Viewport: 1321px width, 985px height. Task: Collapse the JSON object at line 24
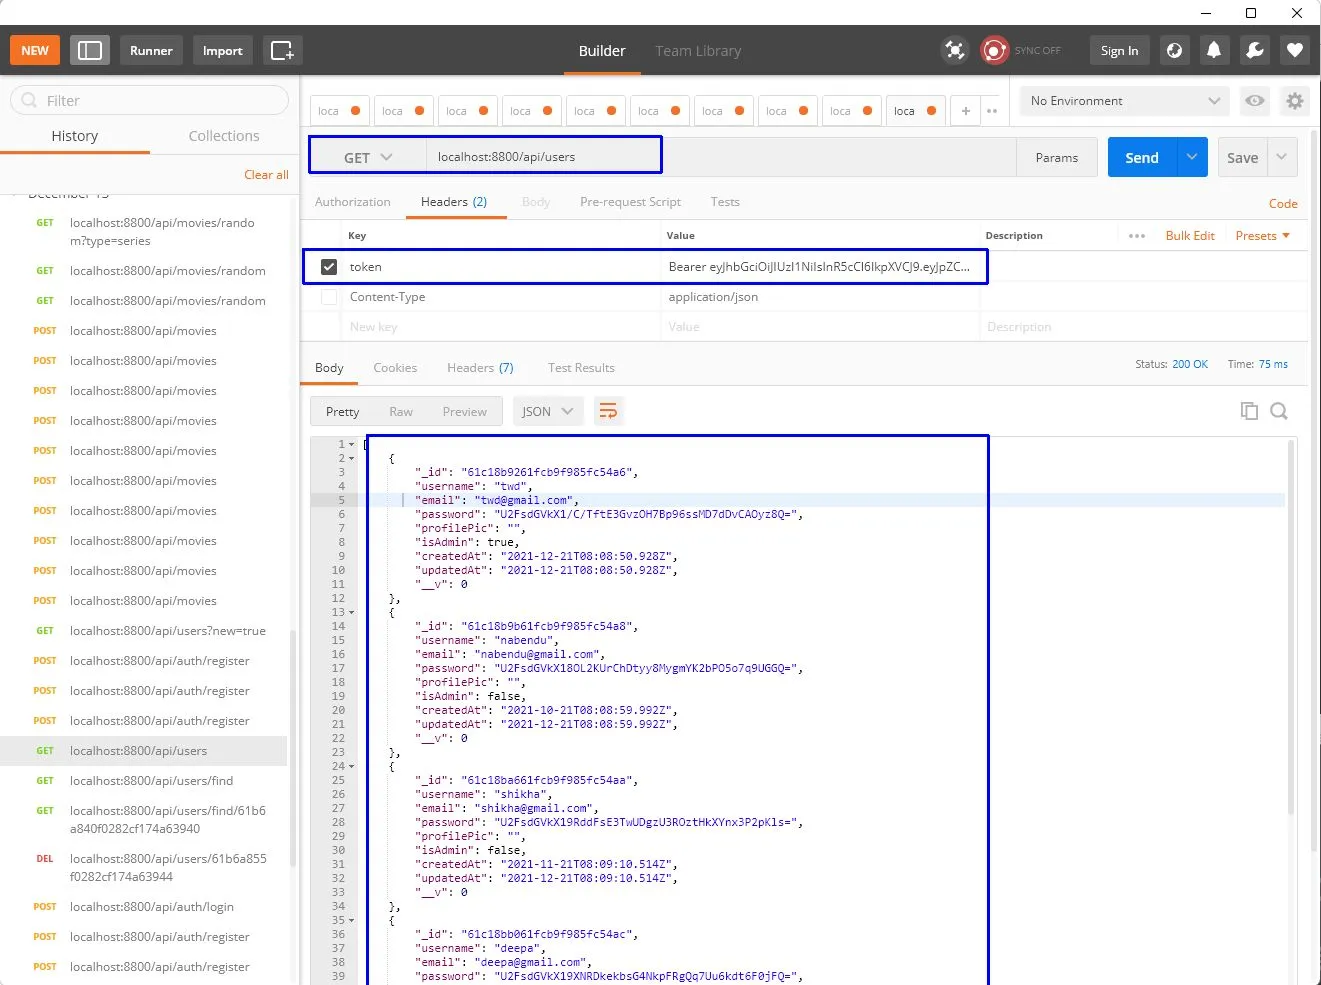coord(352,767)
